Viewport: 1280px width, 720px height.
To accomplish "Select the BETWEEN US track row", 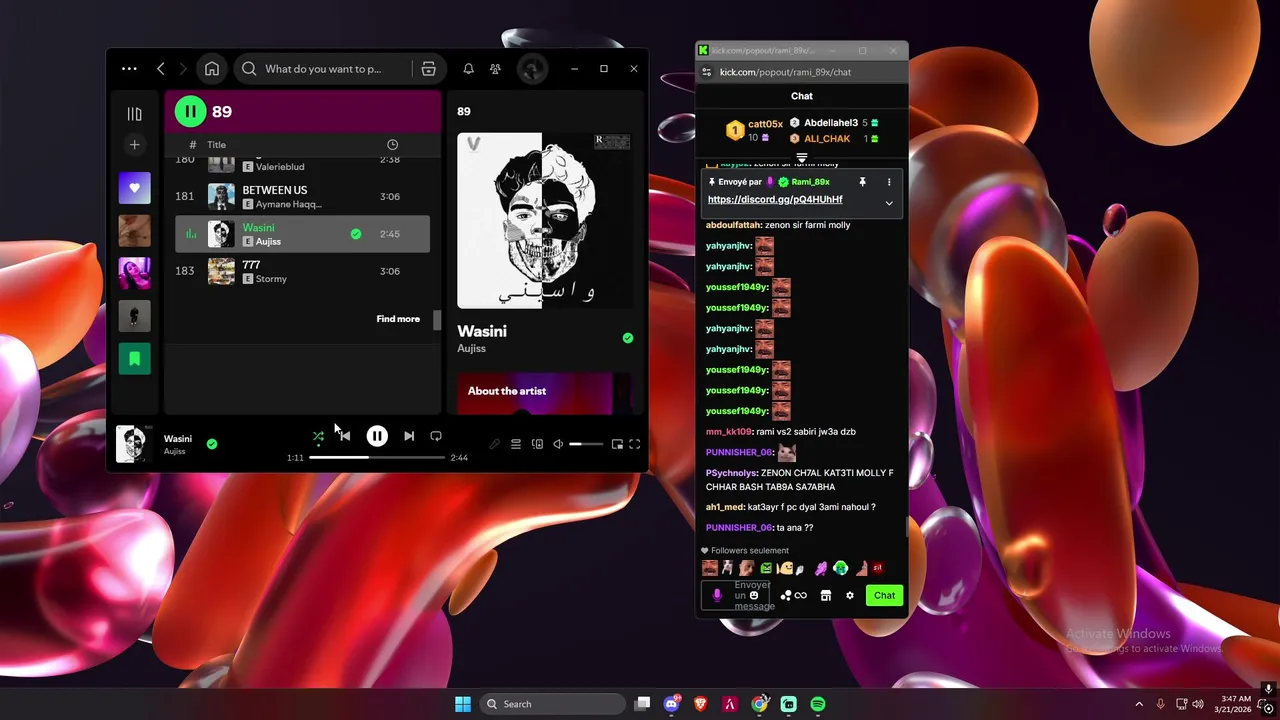I will [302, 197].
